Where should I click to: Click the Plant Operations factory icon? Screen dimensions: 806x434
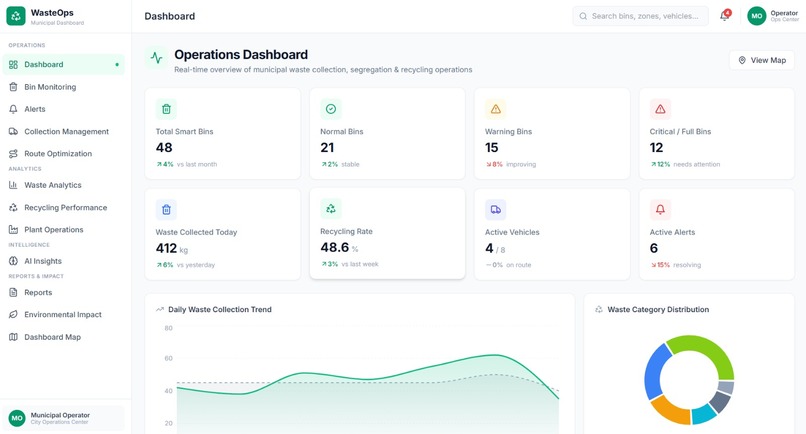click(x=13, y=230)
